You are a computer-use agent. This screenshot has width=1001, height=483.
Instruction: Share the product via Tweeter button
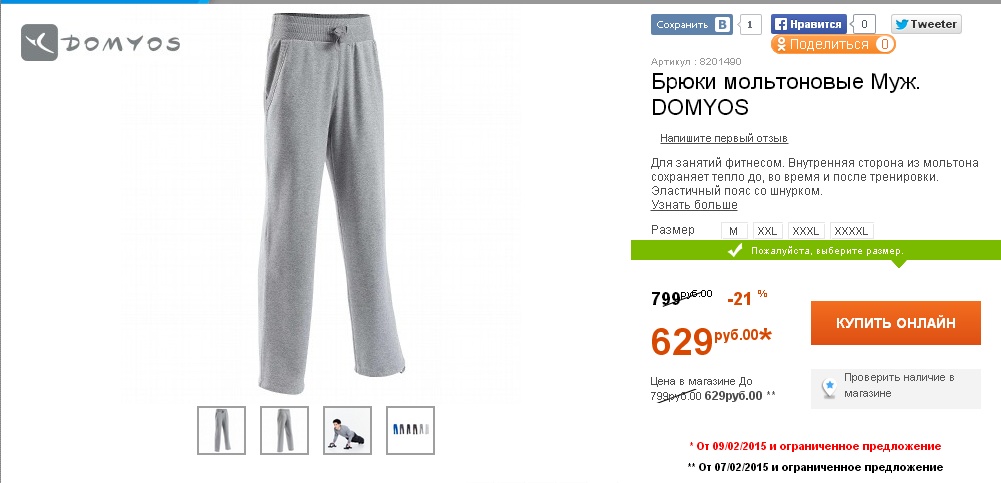(x=926, y=24)
